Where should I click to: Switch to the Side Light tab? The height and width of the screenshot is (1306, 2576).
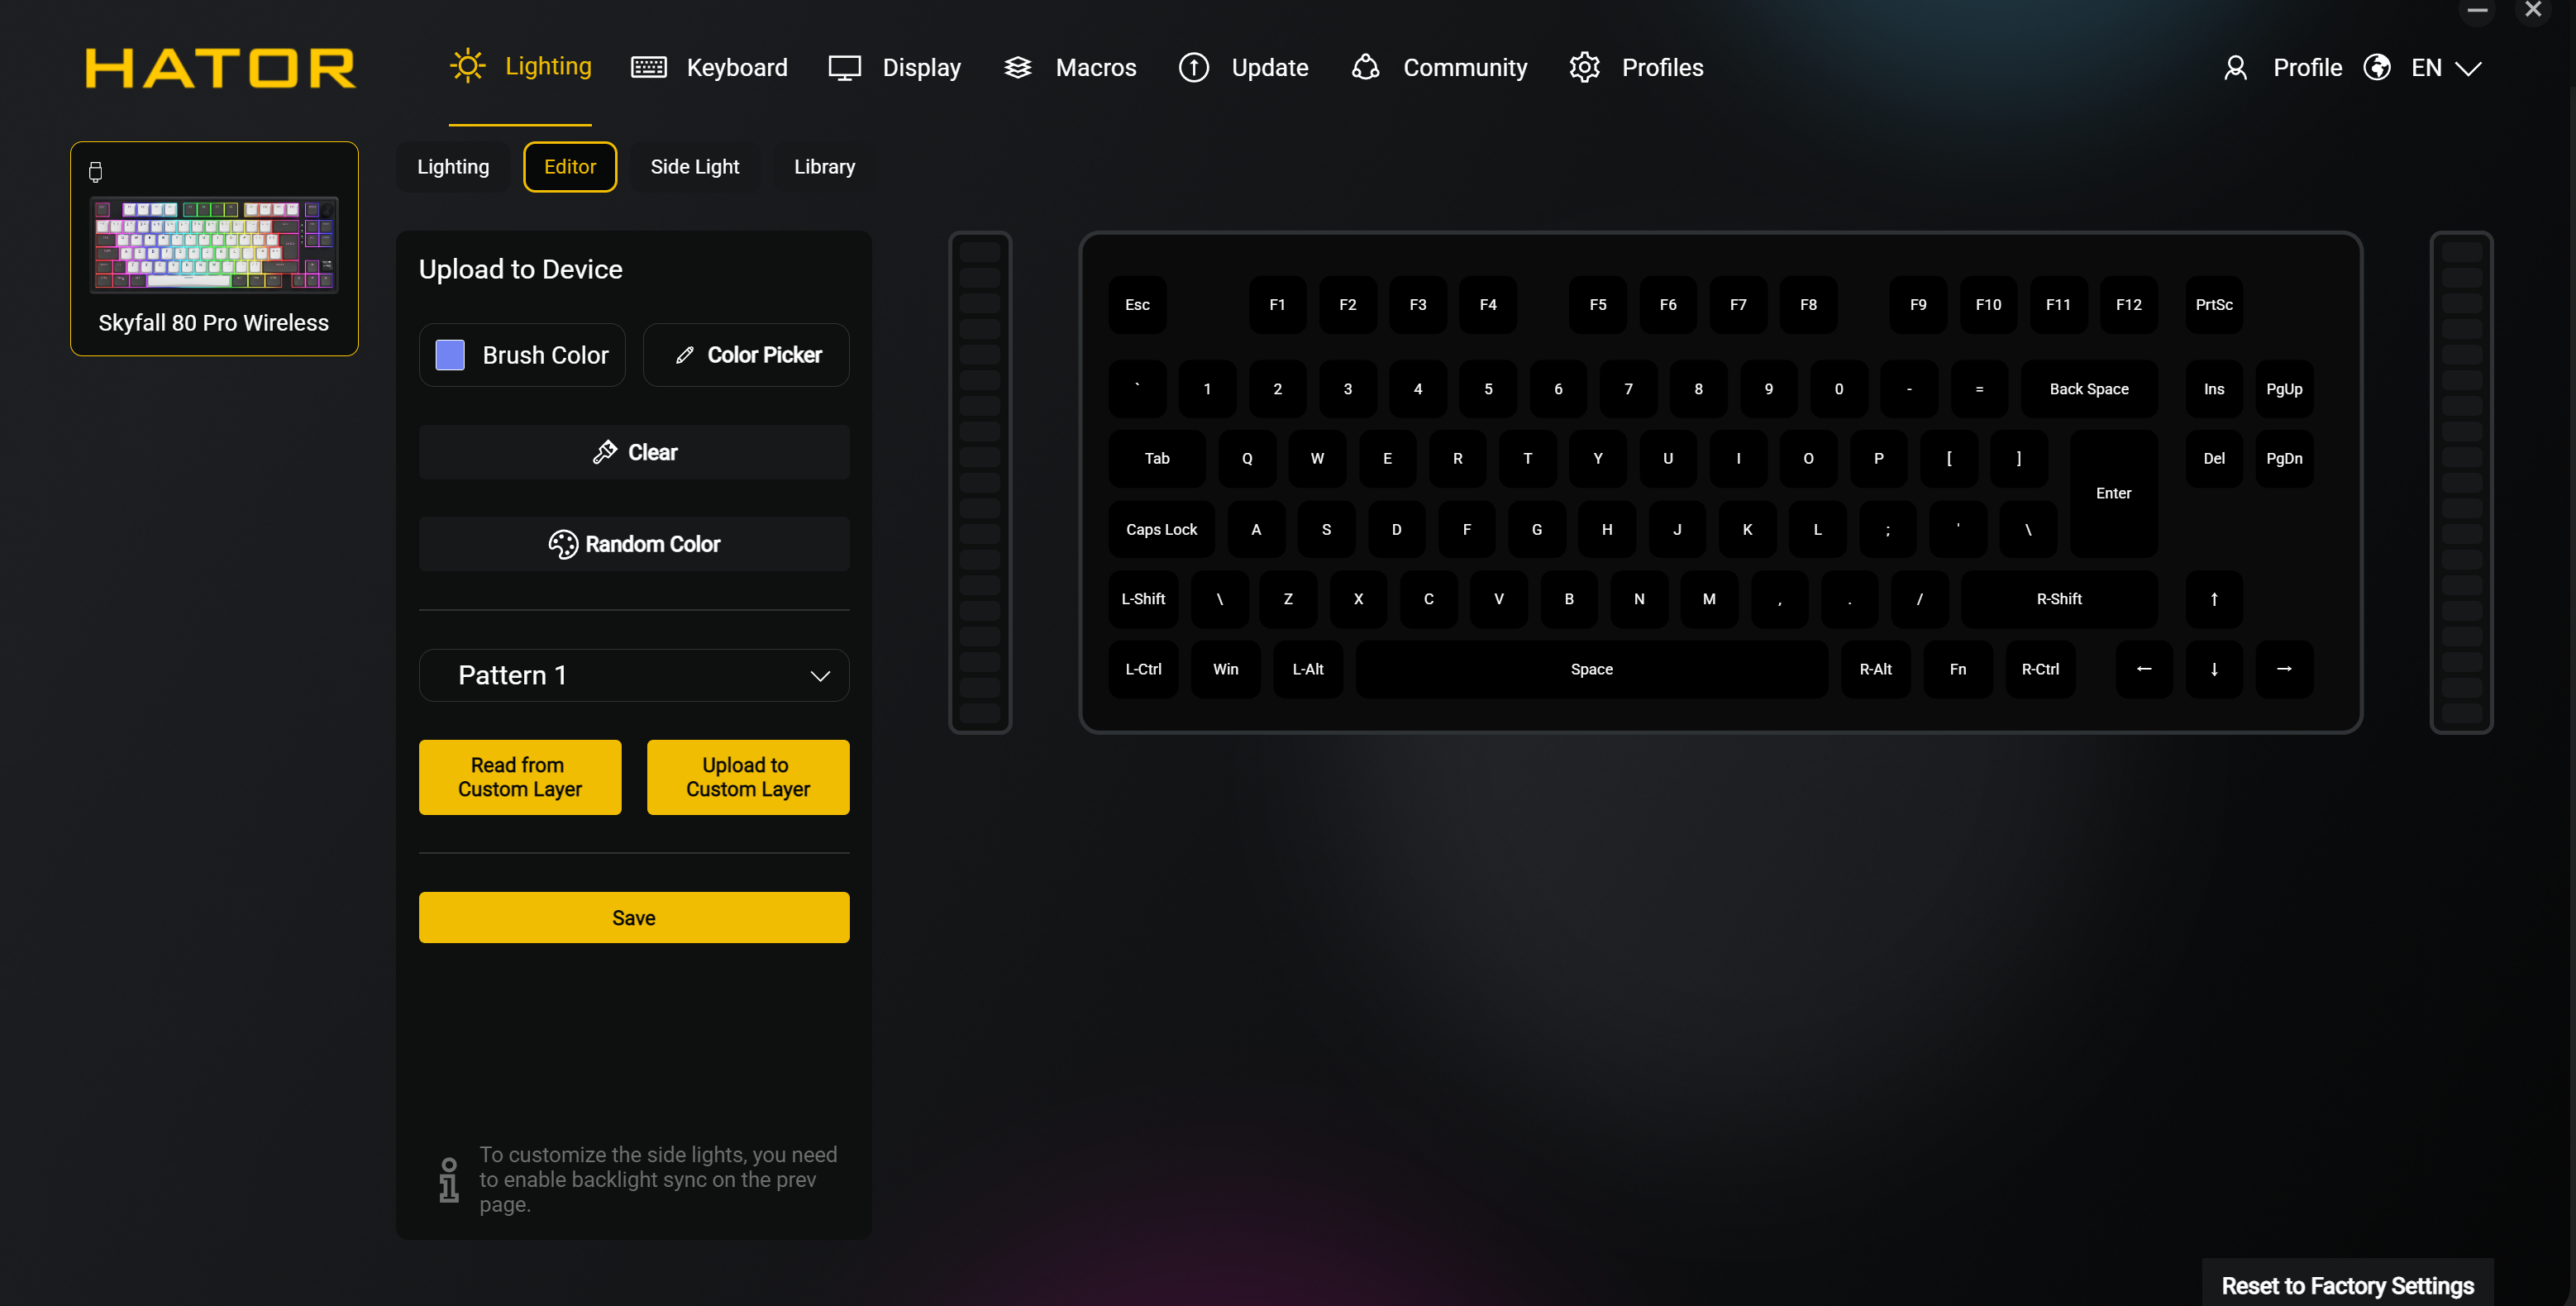[x=694, y=167]
